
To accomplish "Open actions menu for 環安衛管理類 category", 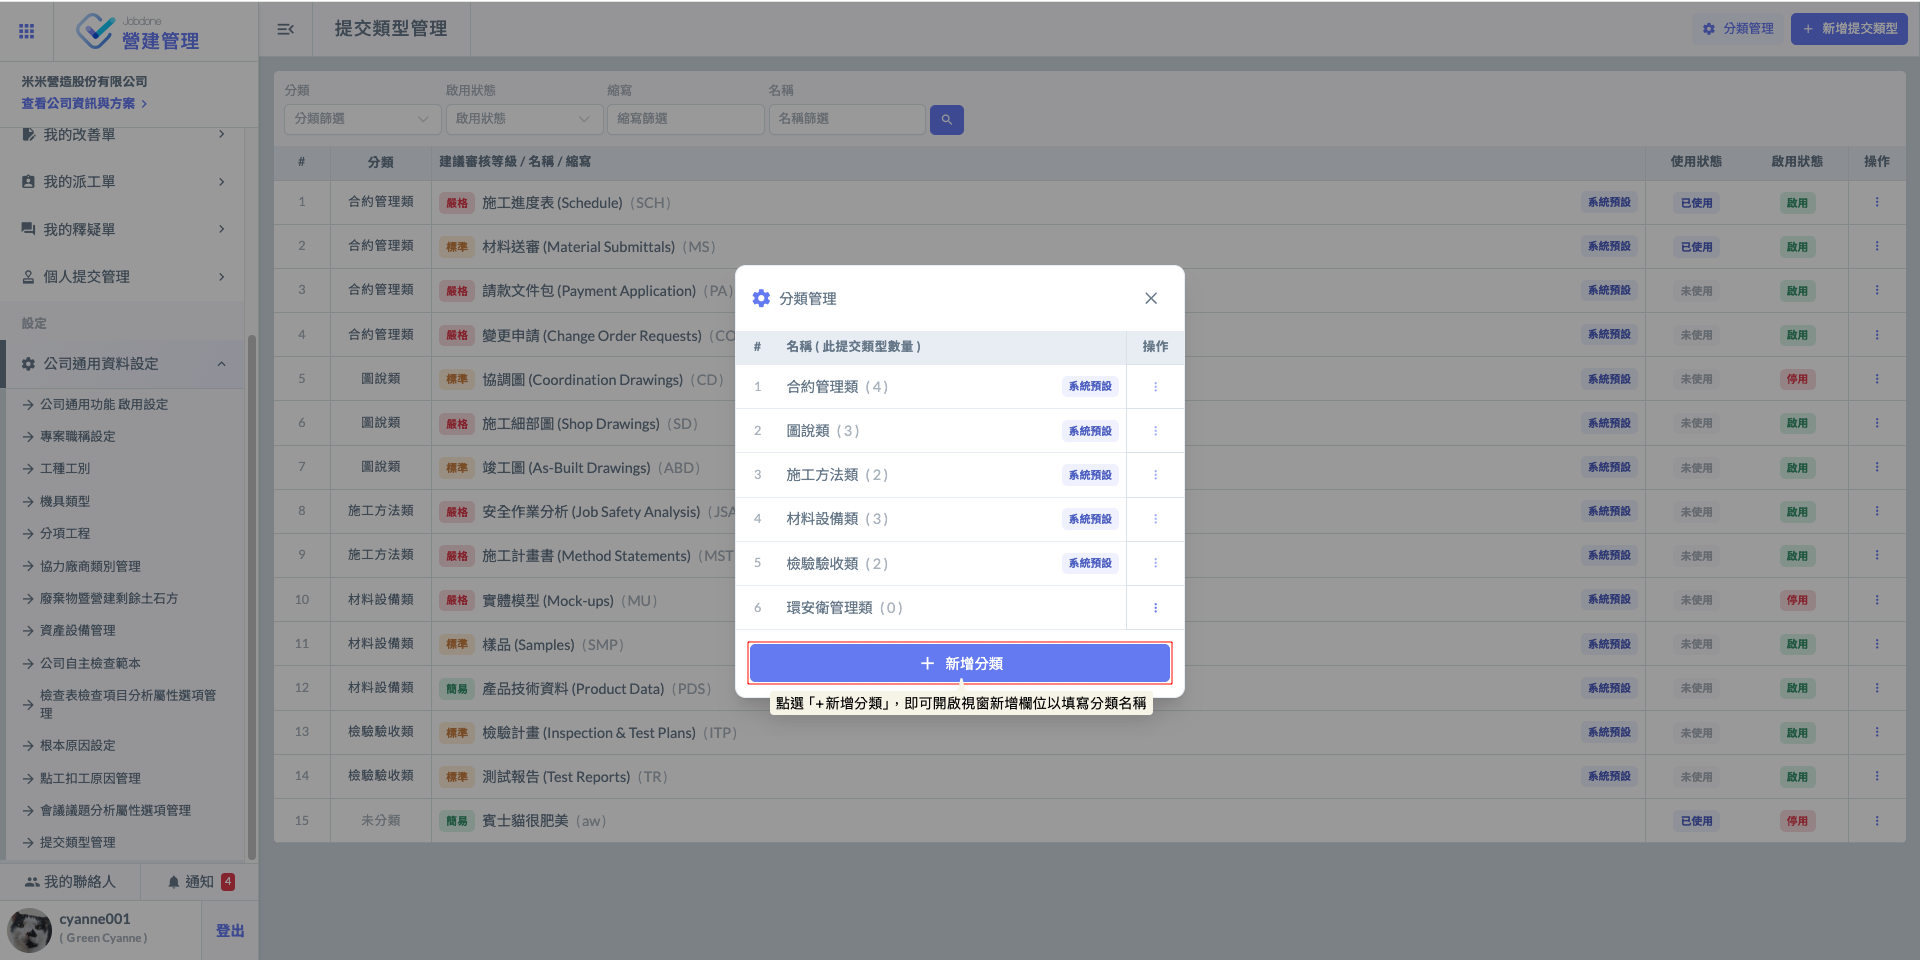I will (1155, 608).
